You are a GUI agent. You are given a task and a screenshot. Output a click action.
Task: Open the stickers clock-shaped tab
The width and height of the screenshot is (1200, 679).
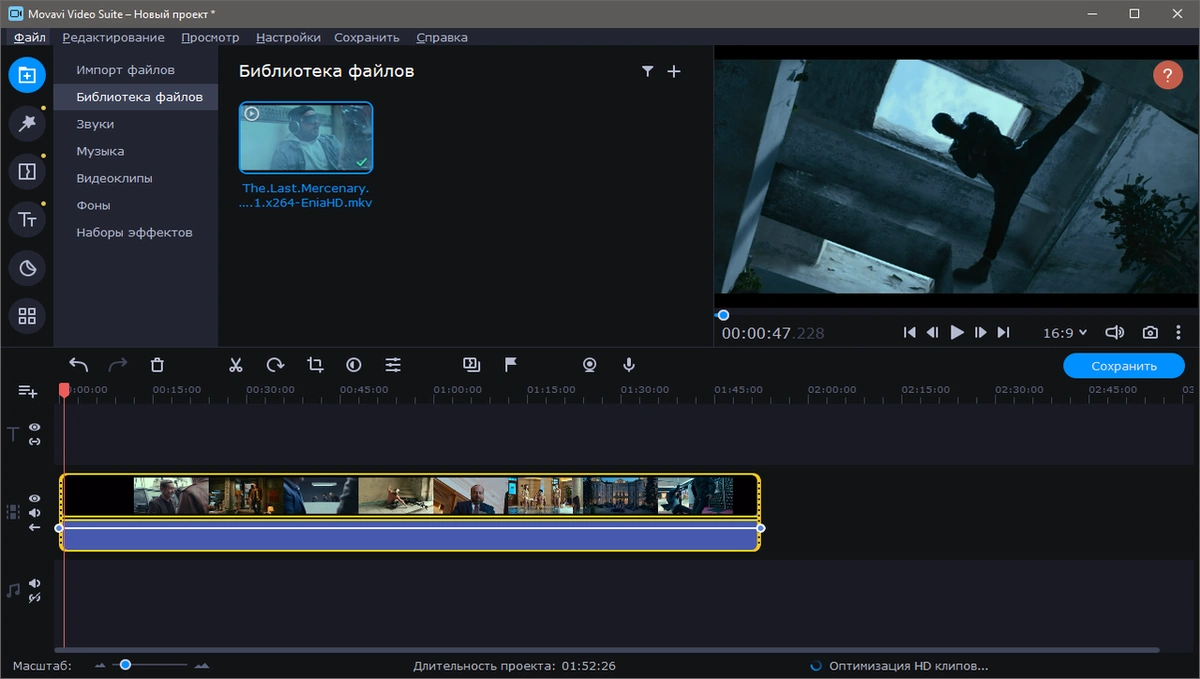pyautogui.click(x=27, y=268)
